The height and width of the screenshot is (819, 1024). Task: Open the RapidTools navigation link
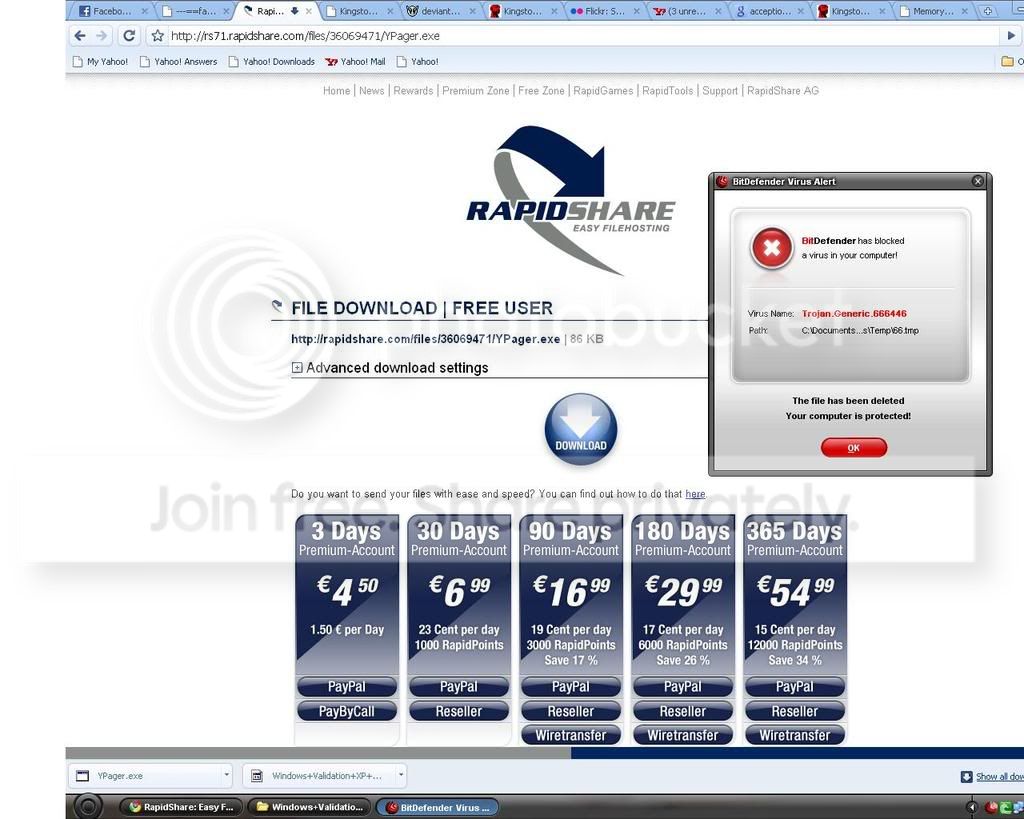[667, 91]
